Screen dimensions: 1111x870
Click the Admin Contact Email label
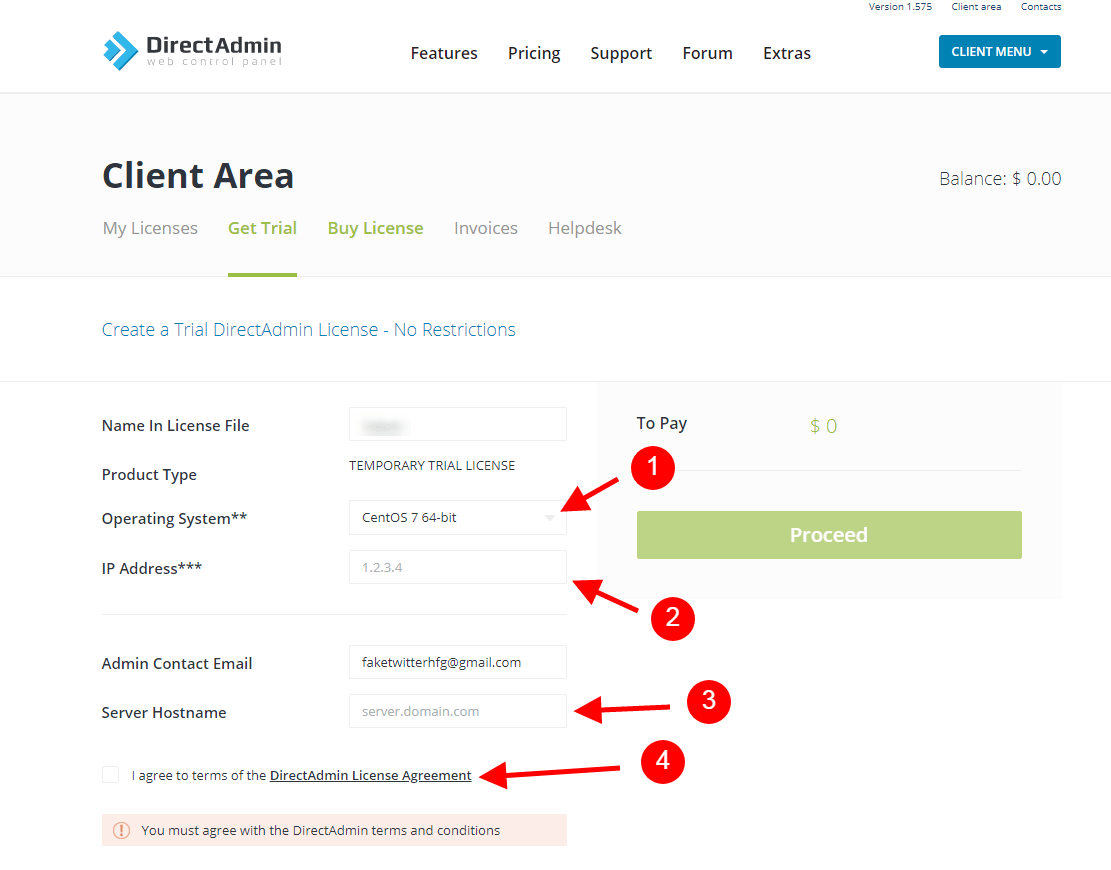tap(177, 664)
